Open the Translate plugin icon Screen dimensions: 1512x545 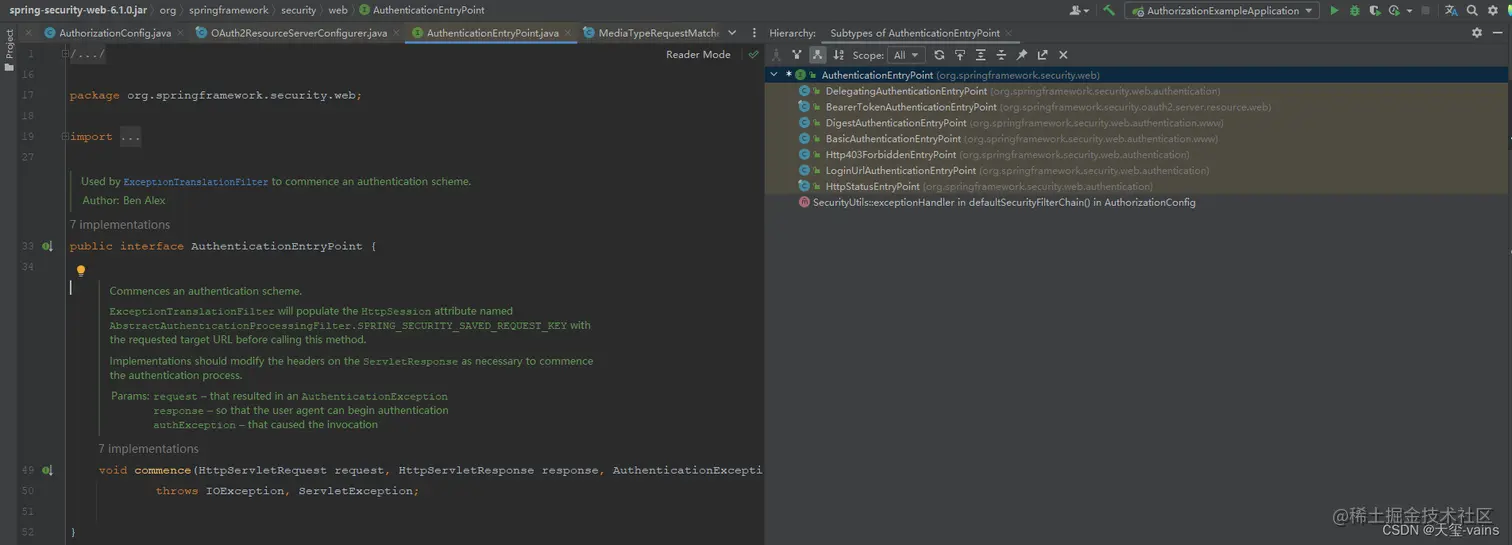pyautogui.click(x=1451, y=11)
